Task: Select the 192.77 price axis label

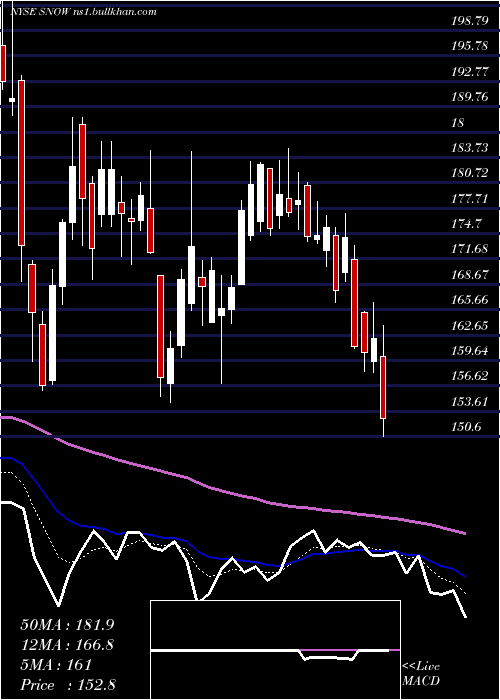Action: [470, 71]
